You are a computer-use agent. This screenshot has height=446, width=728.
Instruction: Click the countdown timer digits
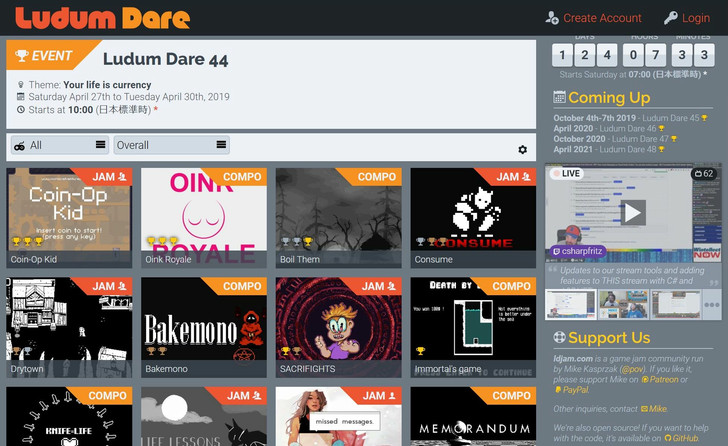[633, 55]
